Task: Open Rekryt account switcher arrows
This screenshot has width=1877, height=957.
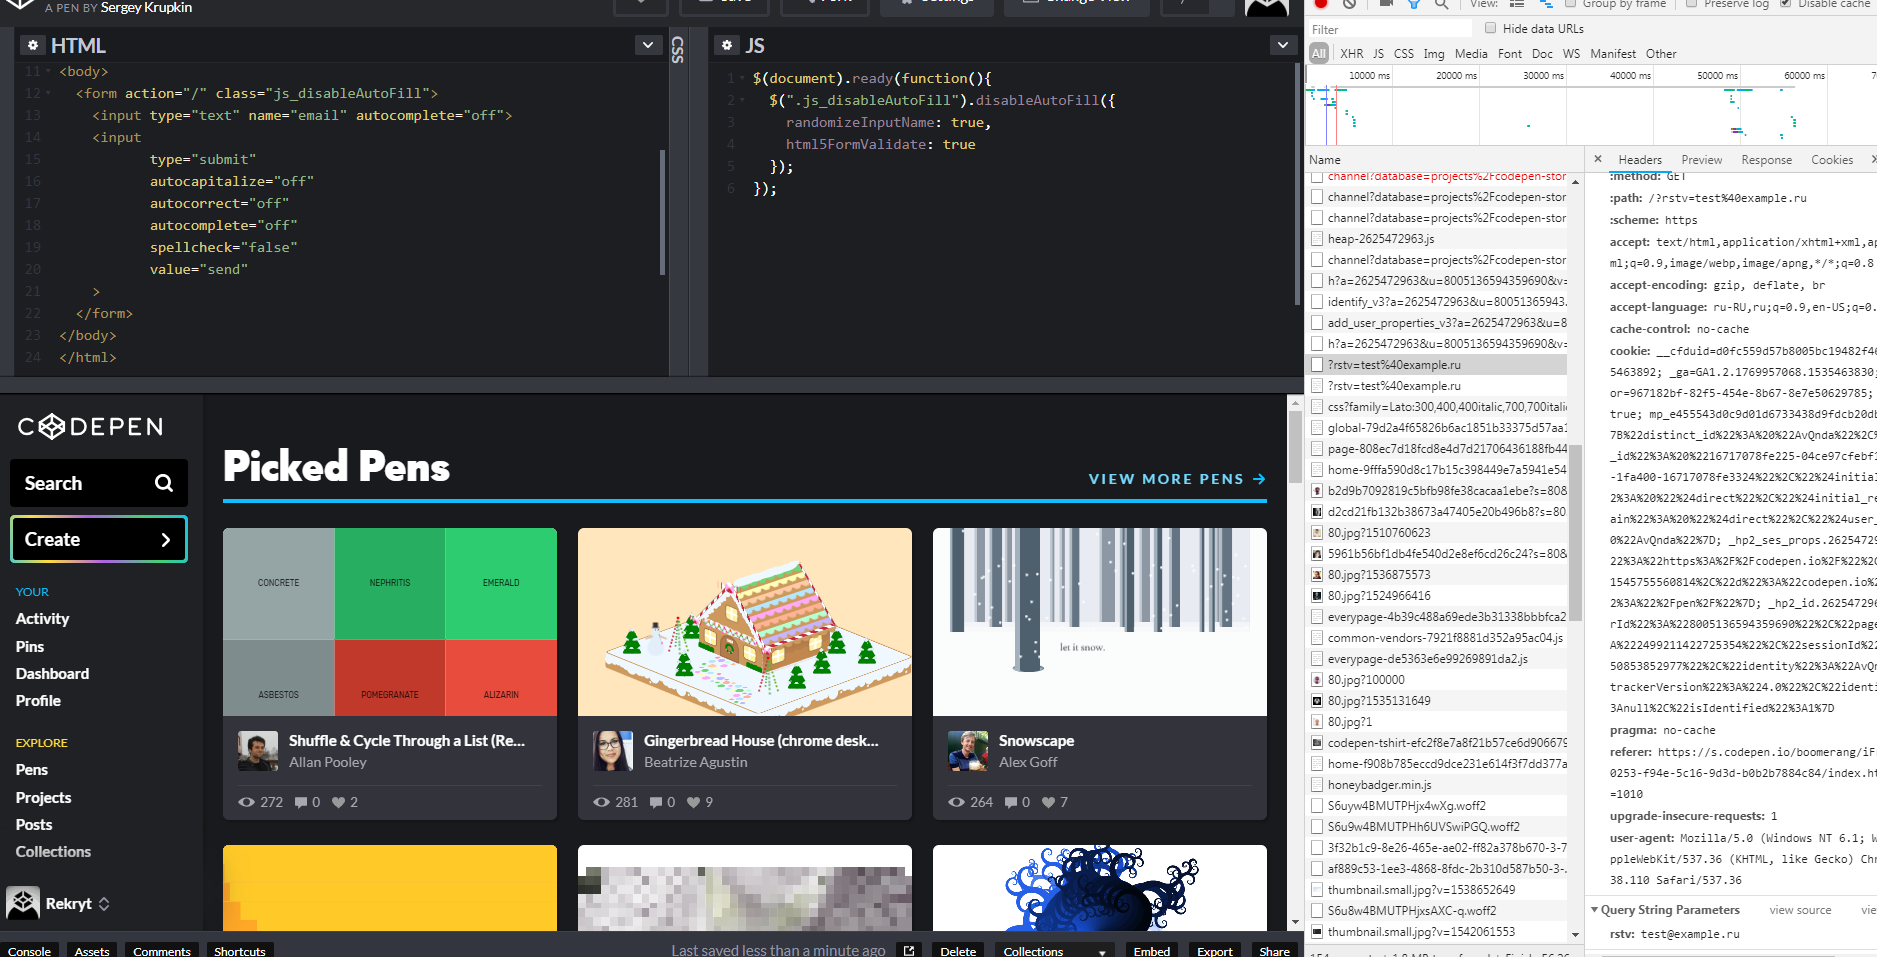Action: click(x=104, y=904)
